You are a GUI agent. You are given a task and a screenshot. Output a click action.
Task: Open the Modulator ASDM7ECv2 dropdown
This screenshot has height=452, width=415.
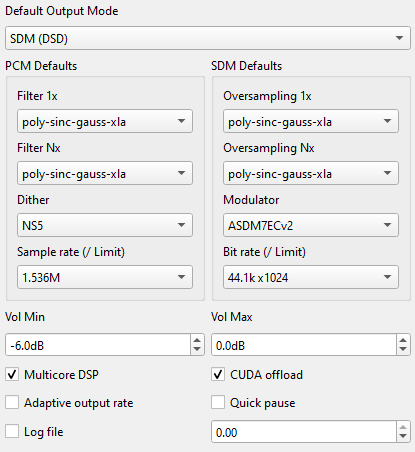[311, 225]
